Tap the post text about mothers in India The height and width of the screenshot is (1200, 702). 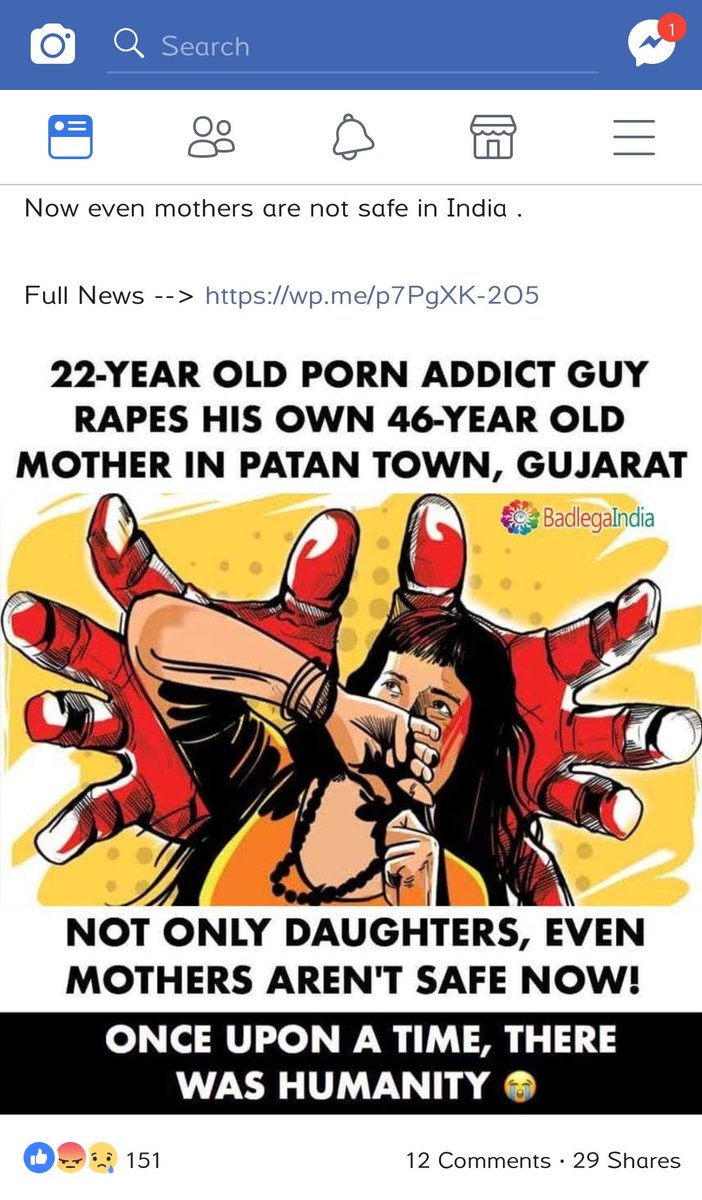coord(273,209)
